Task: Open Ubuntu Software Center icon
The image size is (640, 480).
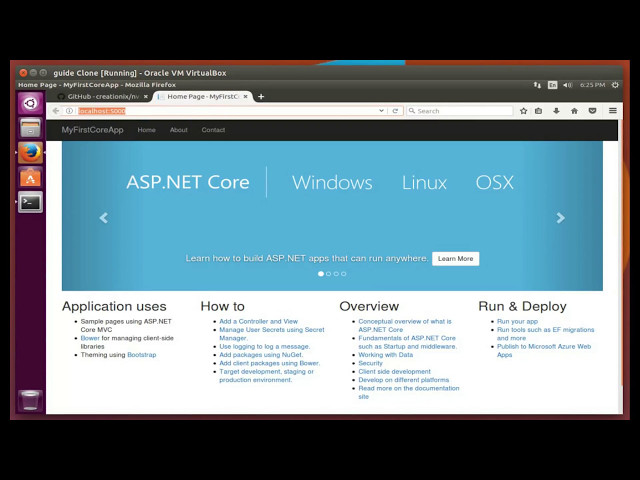Action: point(30,178)
